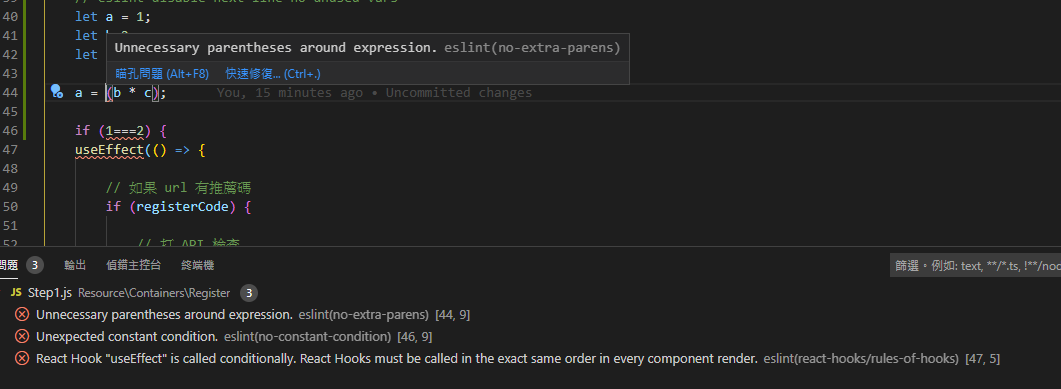Viewport: 1061px width, 389px height.
Task: Open the 偵錯主控台 panel tab
Action: (x=133, y=265)
